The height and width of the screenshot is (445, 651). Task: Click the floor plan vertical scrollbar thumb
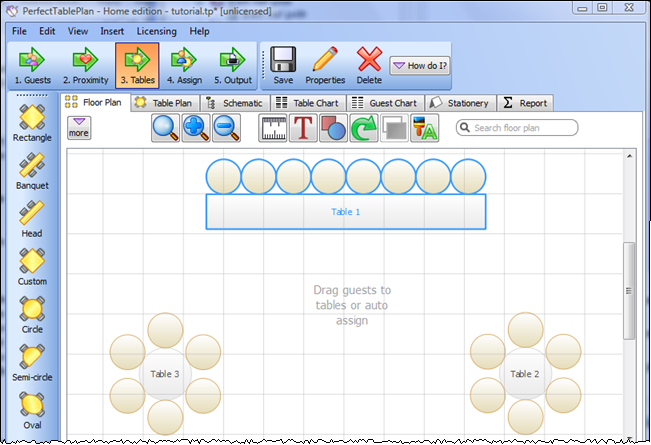(629, 291)
